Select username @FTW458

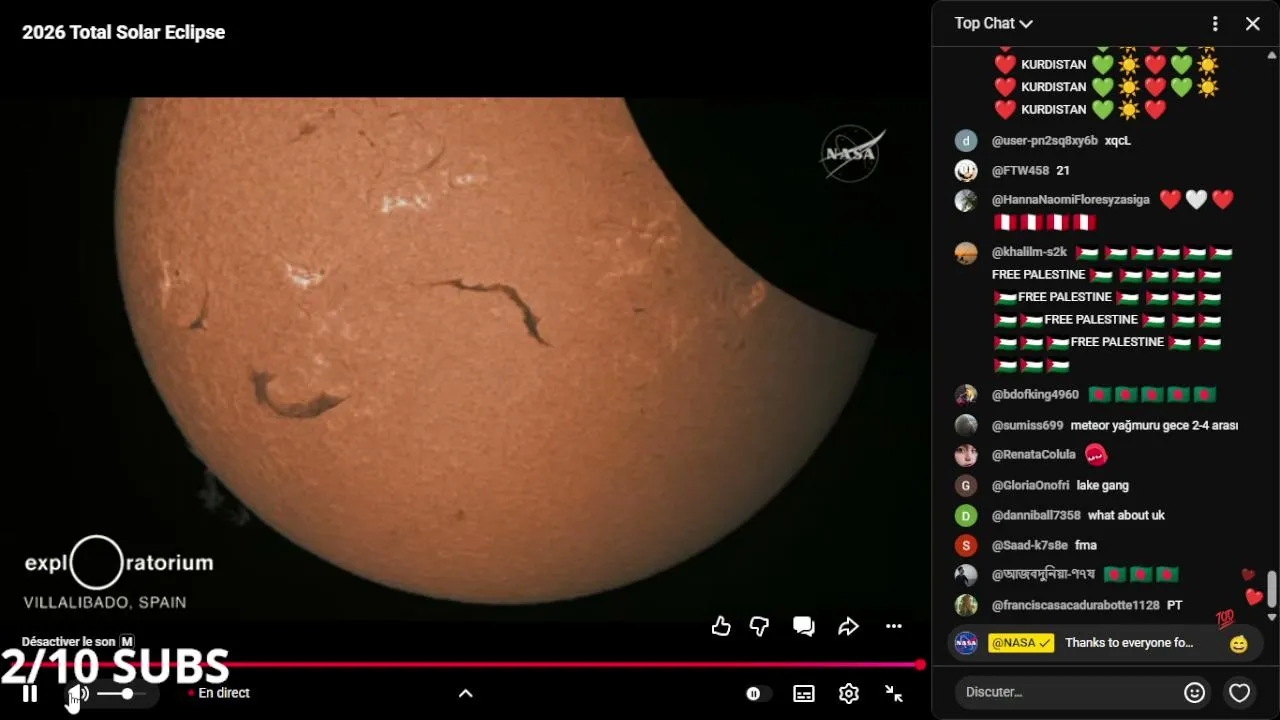pyautogui.click(x=1020, y=170)
